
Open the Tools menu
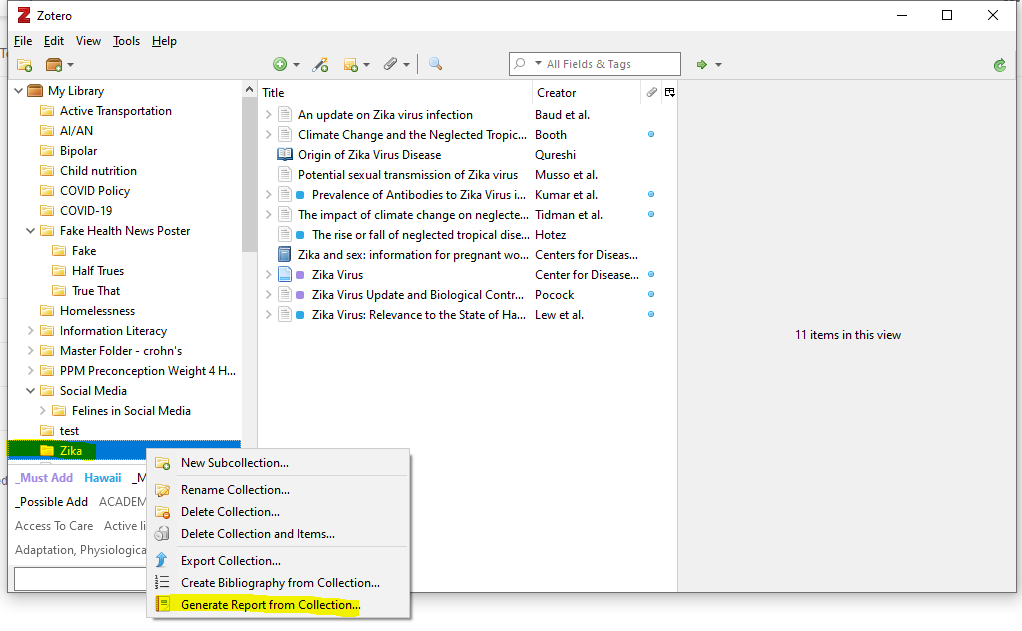coord(126,41)
